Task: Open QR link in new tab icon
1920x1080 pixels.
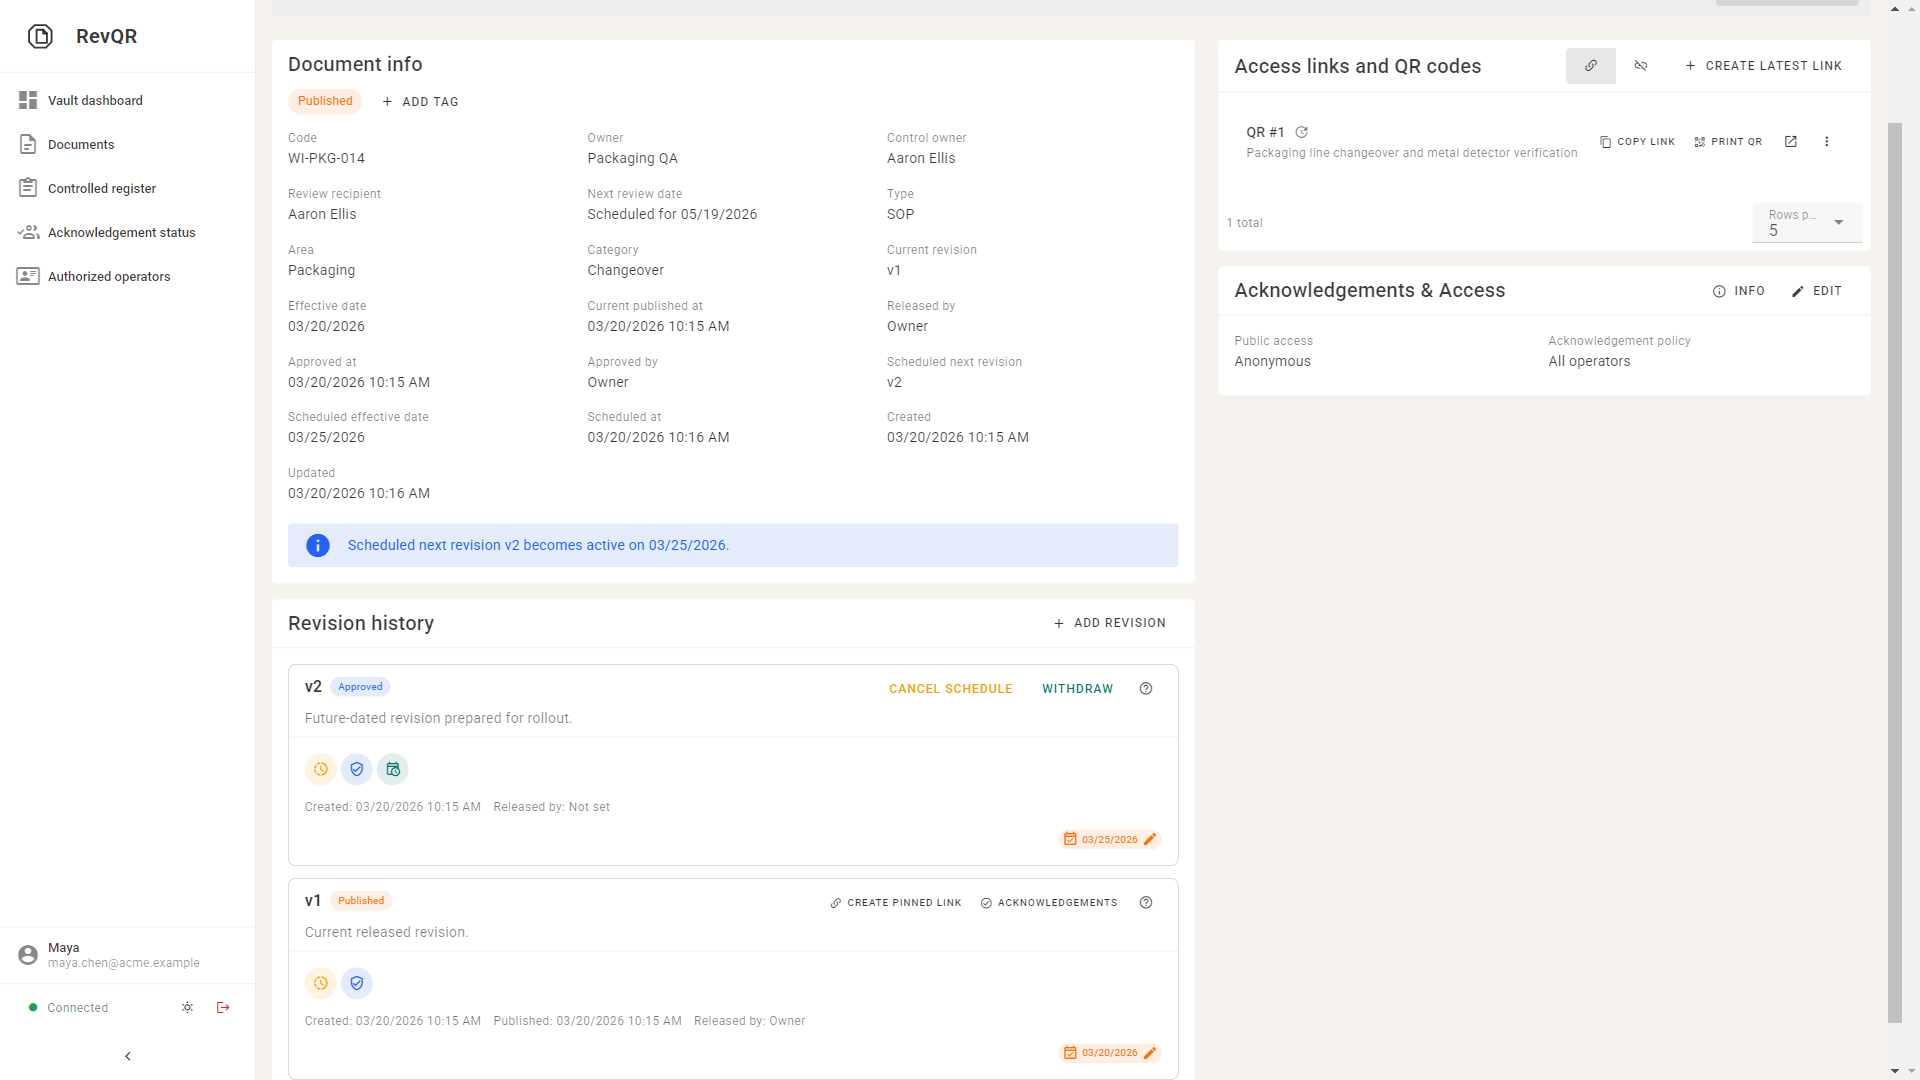Action: [1791, 141]
